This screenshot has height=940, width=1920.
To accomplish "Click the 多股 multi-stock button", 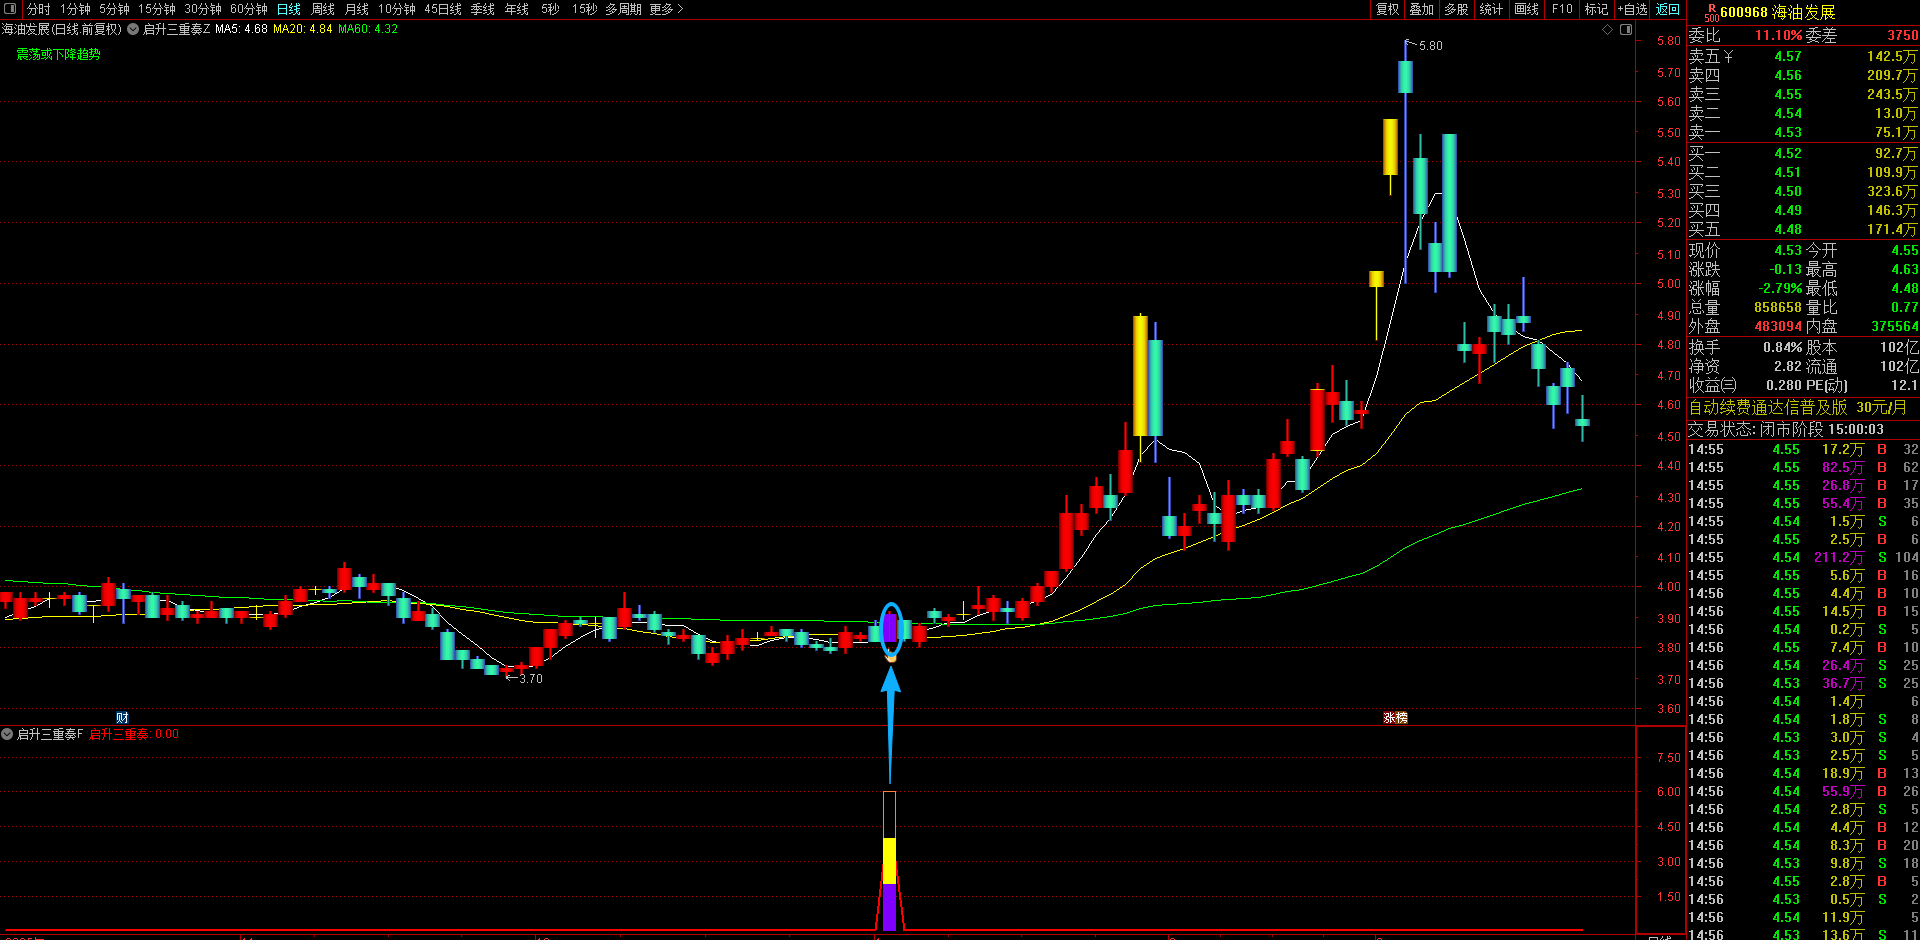I will tap(1457, 9).
